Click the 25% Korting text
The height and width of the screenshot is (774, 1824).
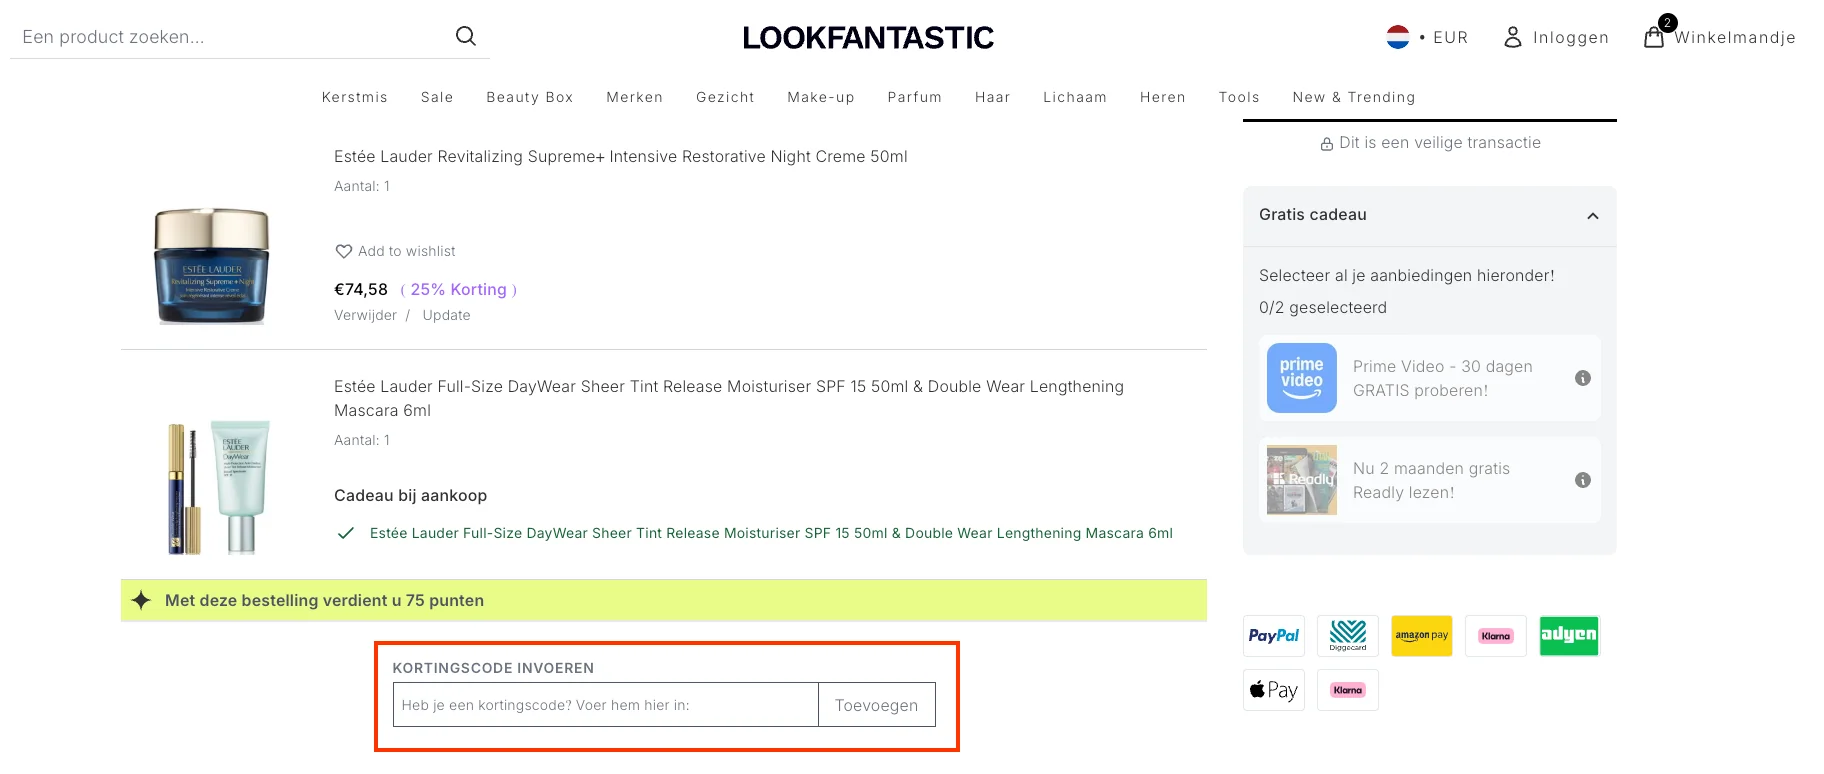tap(458, 289)
